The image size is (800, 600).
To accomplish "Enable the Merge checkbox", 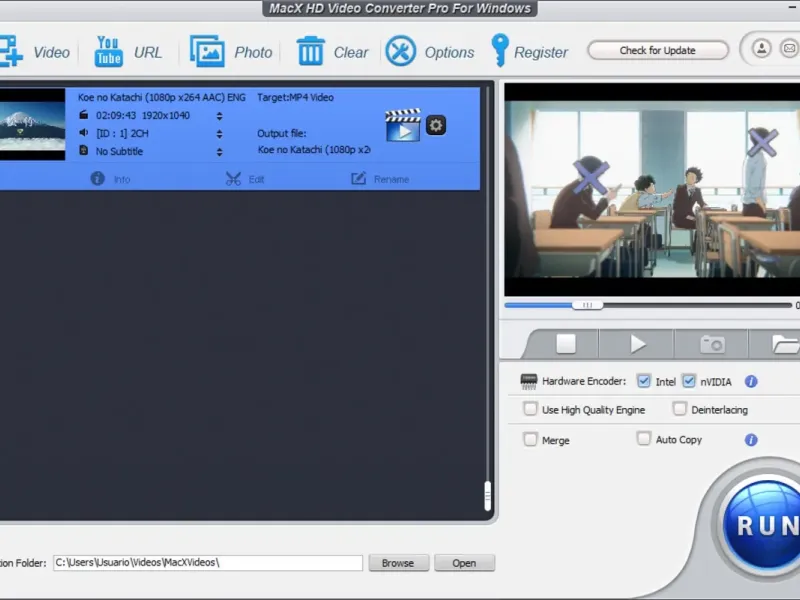I will [531, 439].
